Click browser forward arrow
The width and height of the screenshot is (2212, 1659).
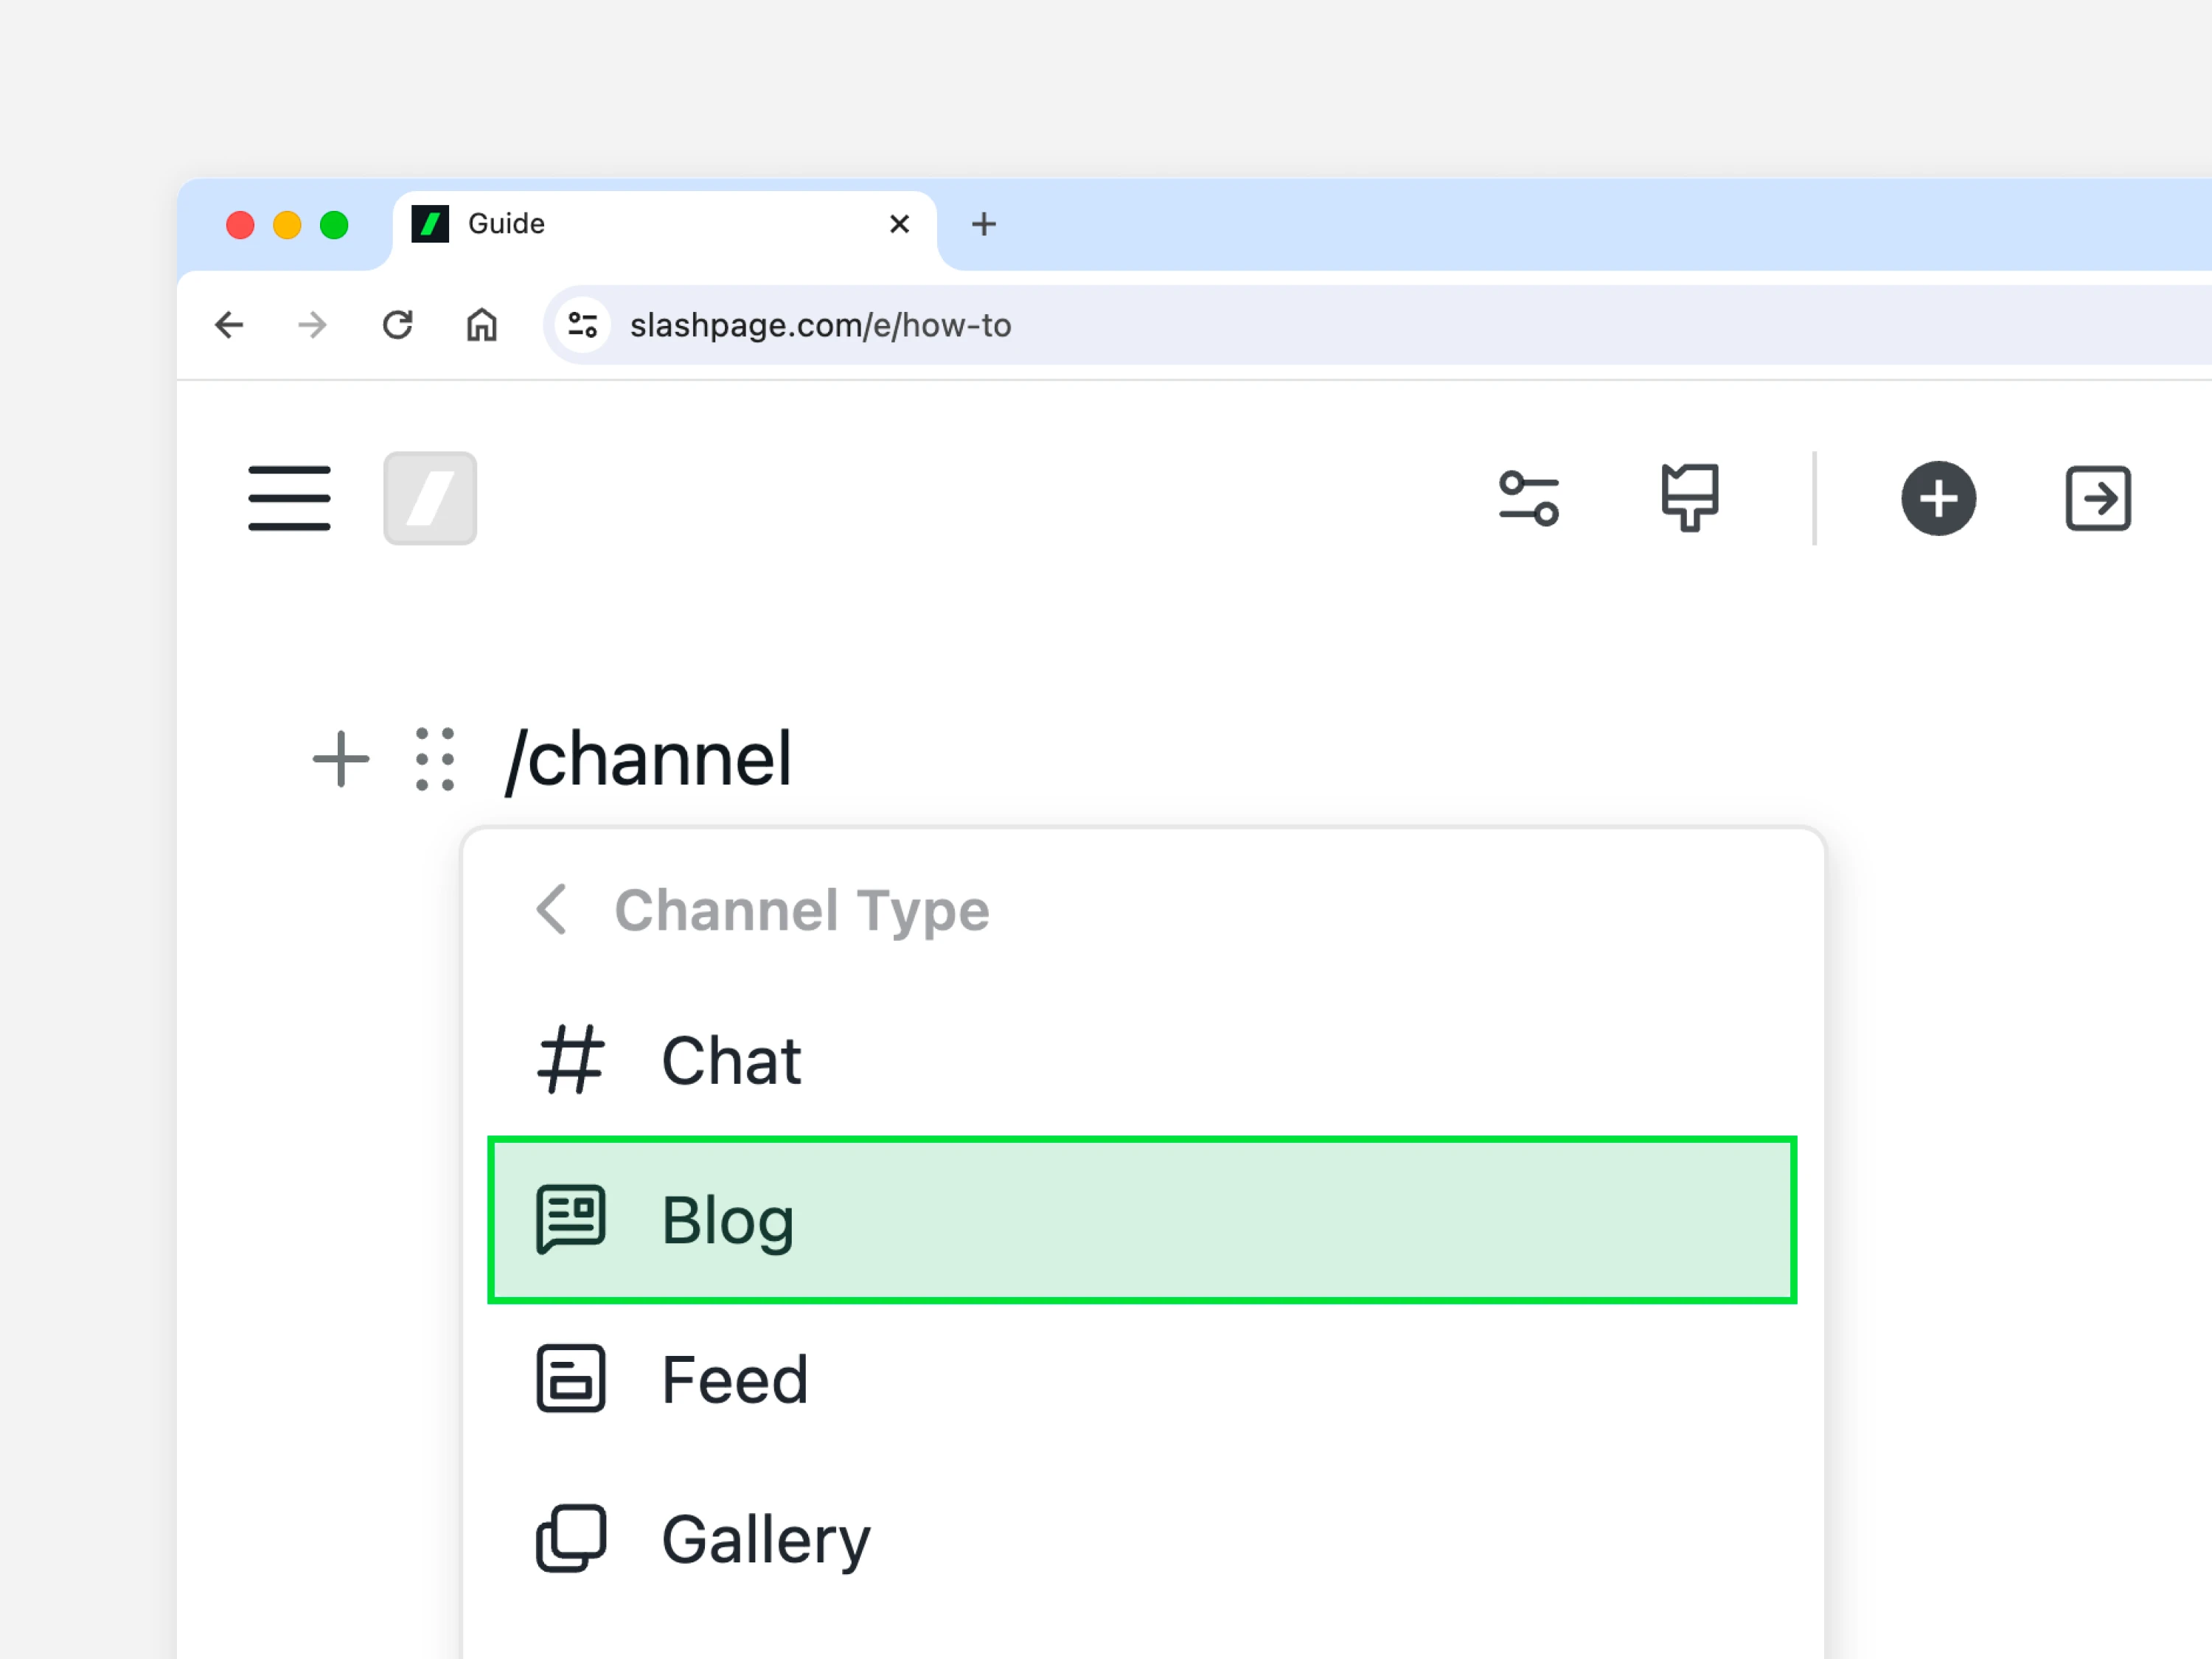(313, 325)
